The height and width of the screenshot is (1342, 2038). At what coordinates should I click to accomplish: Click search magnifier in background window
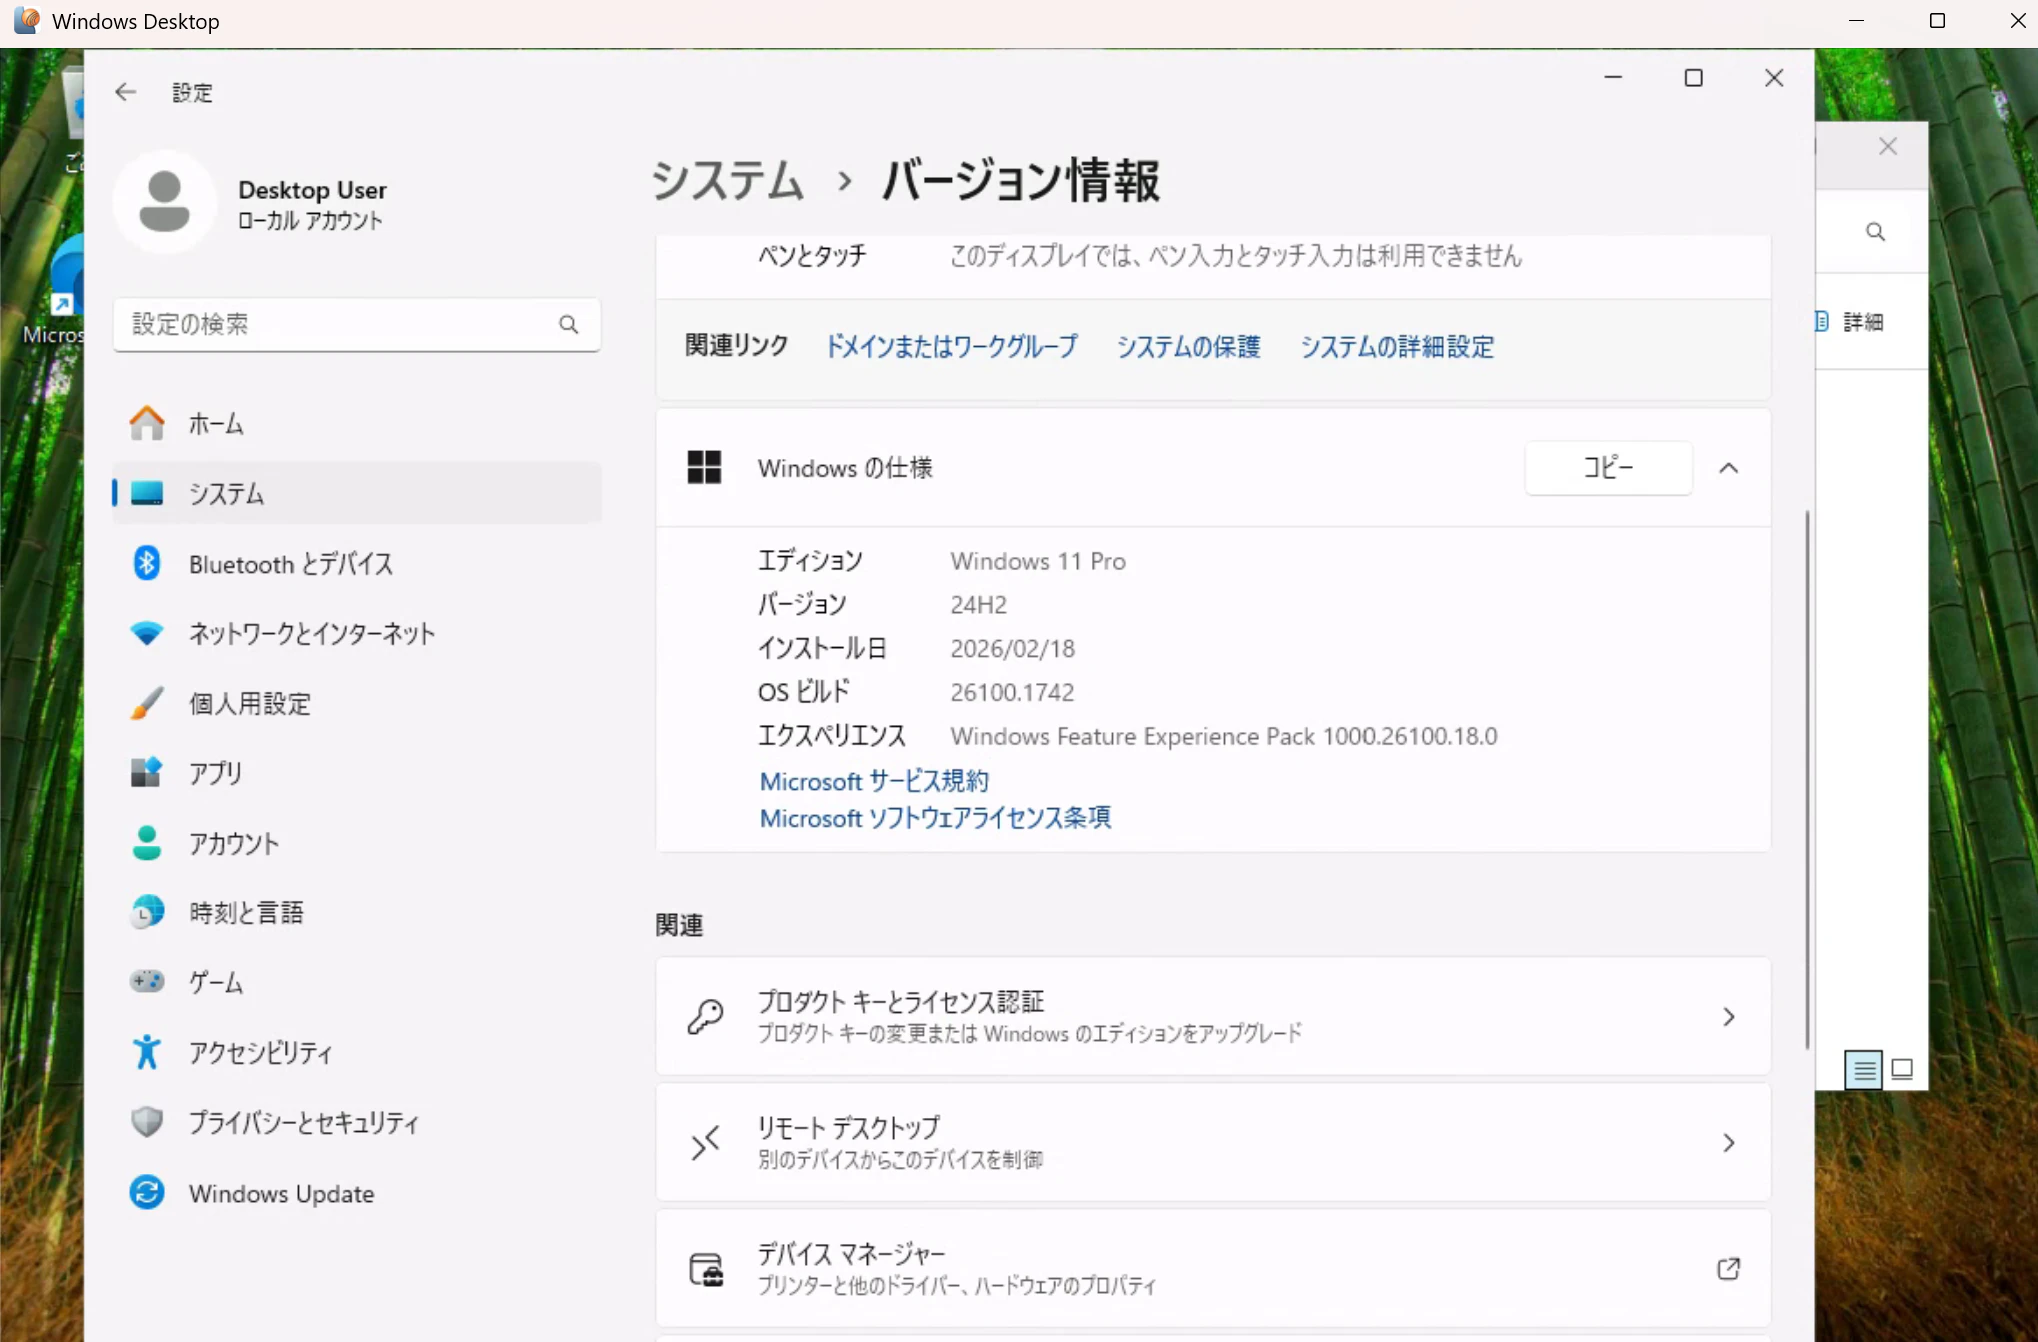1875,232
